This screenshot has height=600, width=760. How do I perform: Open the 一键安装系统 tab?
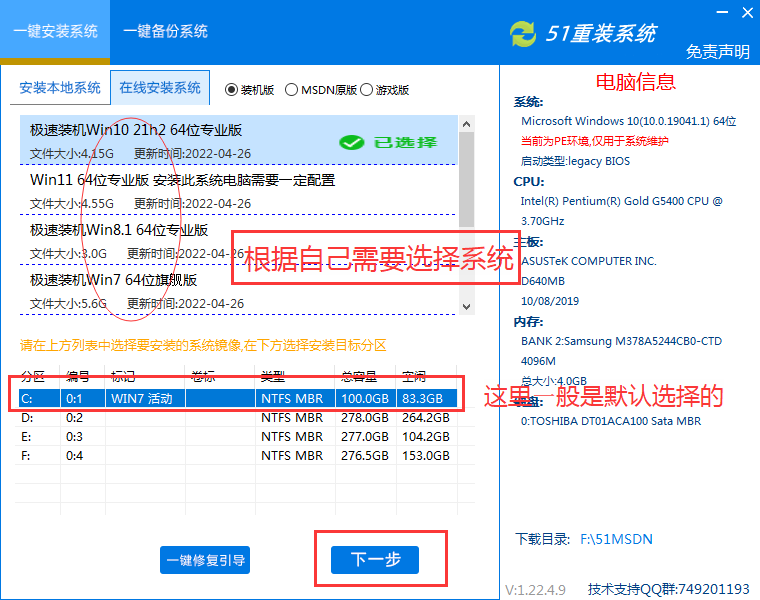pyautogui.click(x=55, y=31)
